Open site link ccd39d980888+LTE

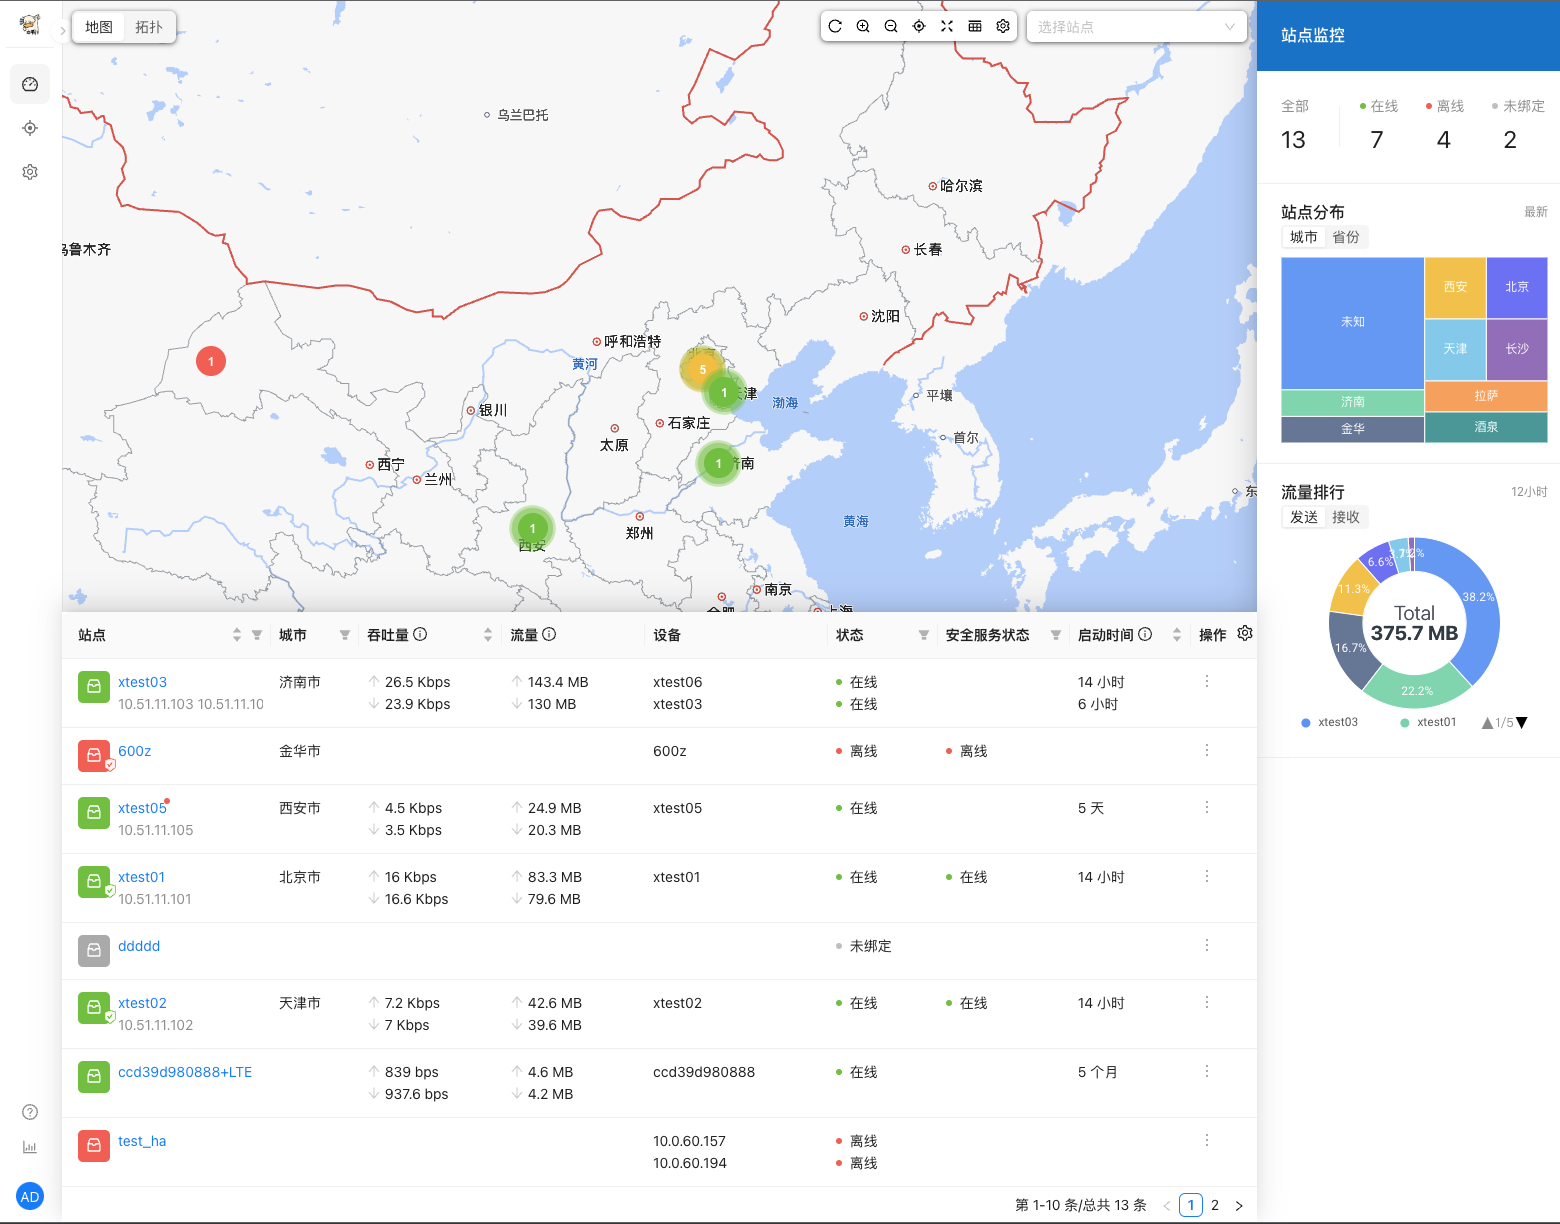(x=185, y=1072)
